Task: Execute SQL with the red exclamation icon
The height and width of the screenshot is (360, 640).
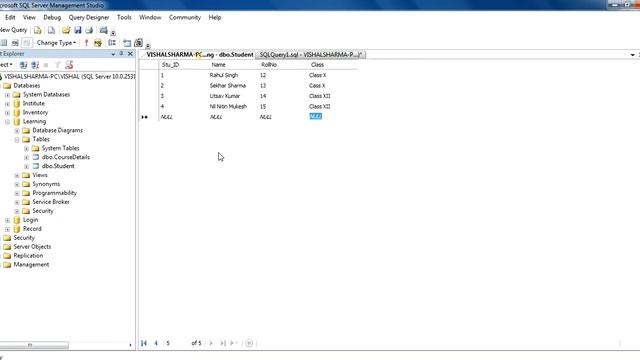Action: pos(86,42)
